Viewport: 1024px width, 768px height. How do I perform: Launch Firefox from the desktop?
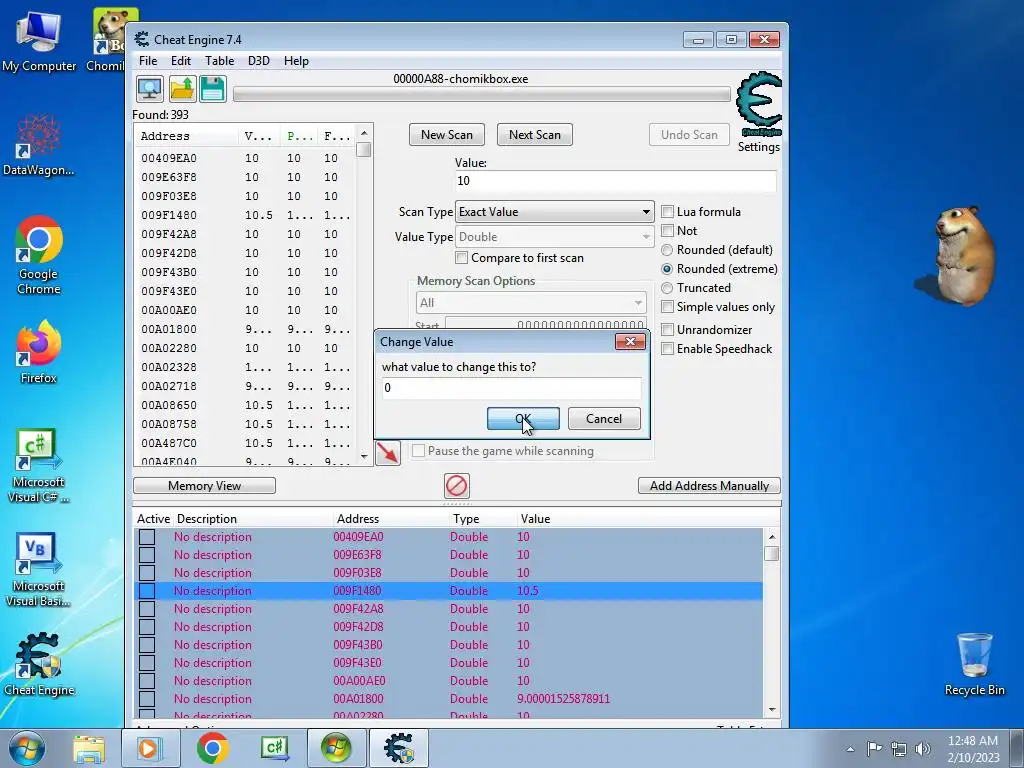[x=39, y=352]
